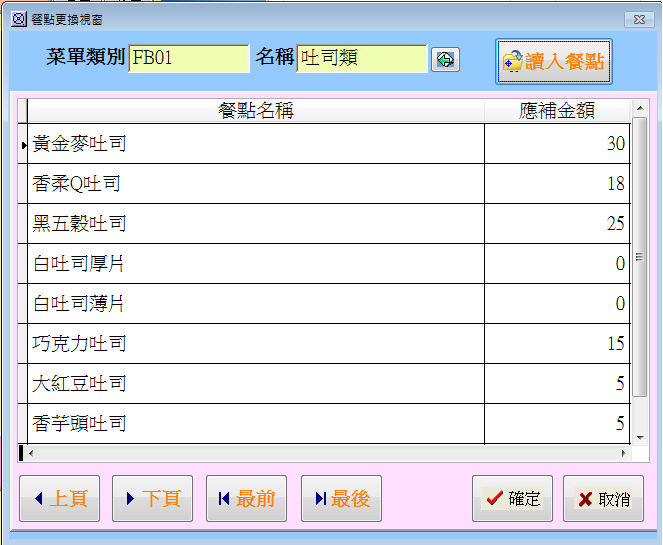Screen dimensions: 663x545
Task: Go to previous page with 上頁
Action: (x=59, y=498)
